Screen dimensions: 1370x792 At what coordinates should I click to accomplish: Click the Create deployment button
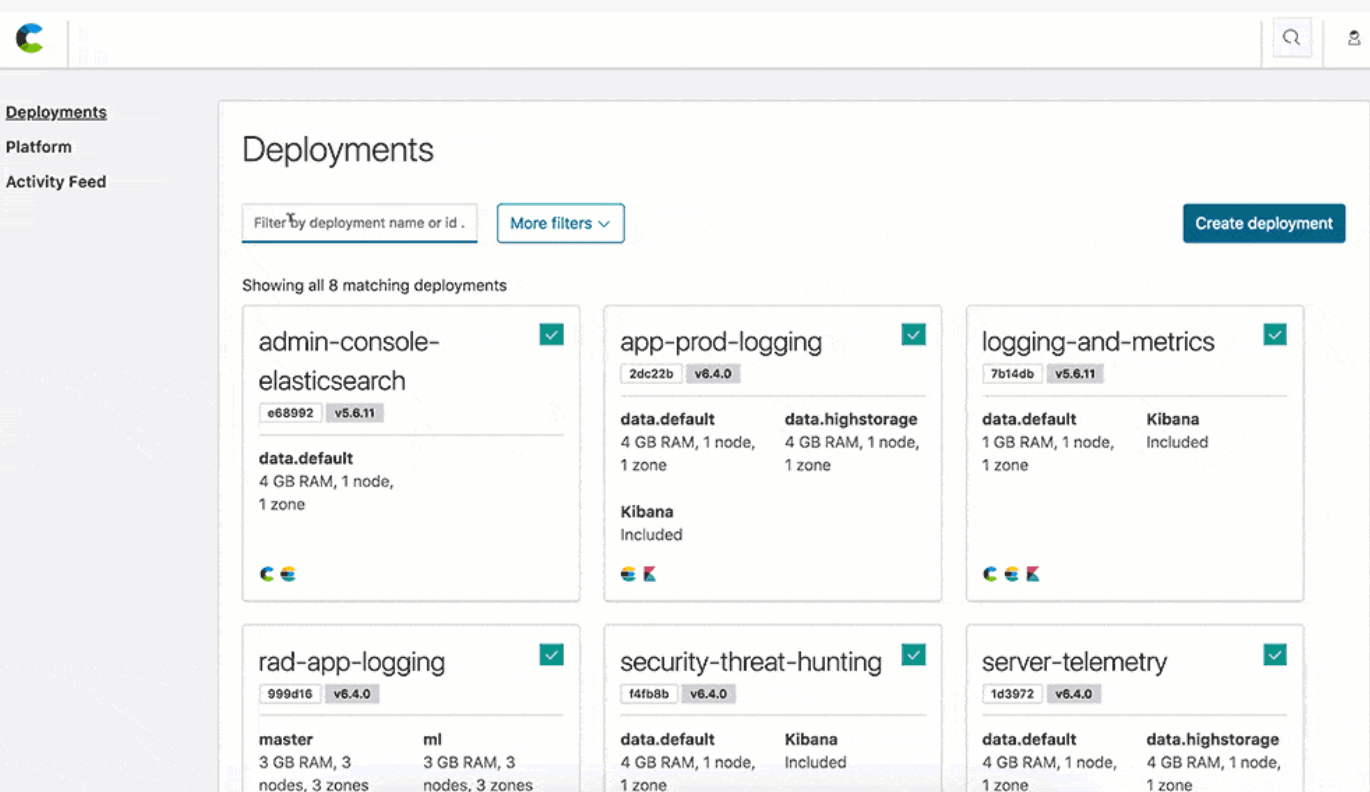(x=1264, y=223)
